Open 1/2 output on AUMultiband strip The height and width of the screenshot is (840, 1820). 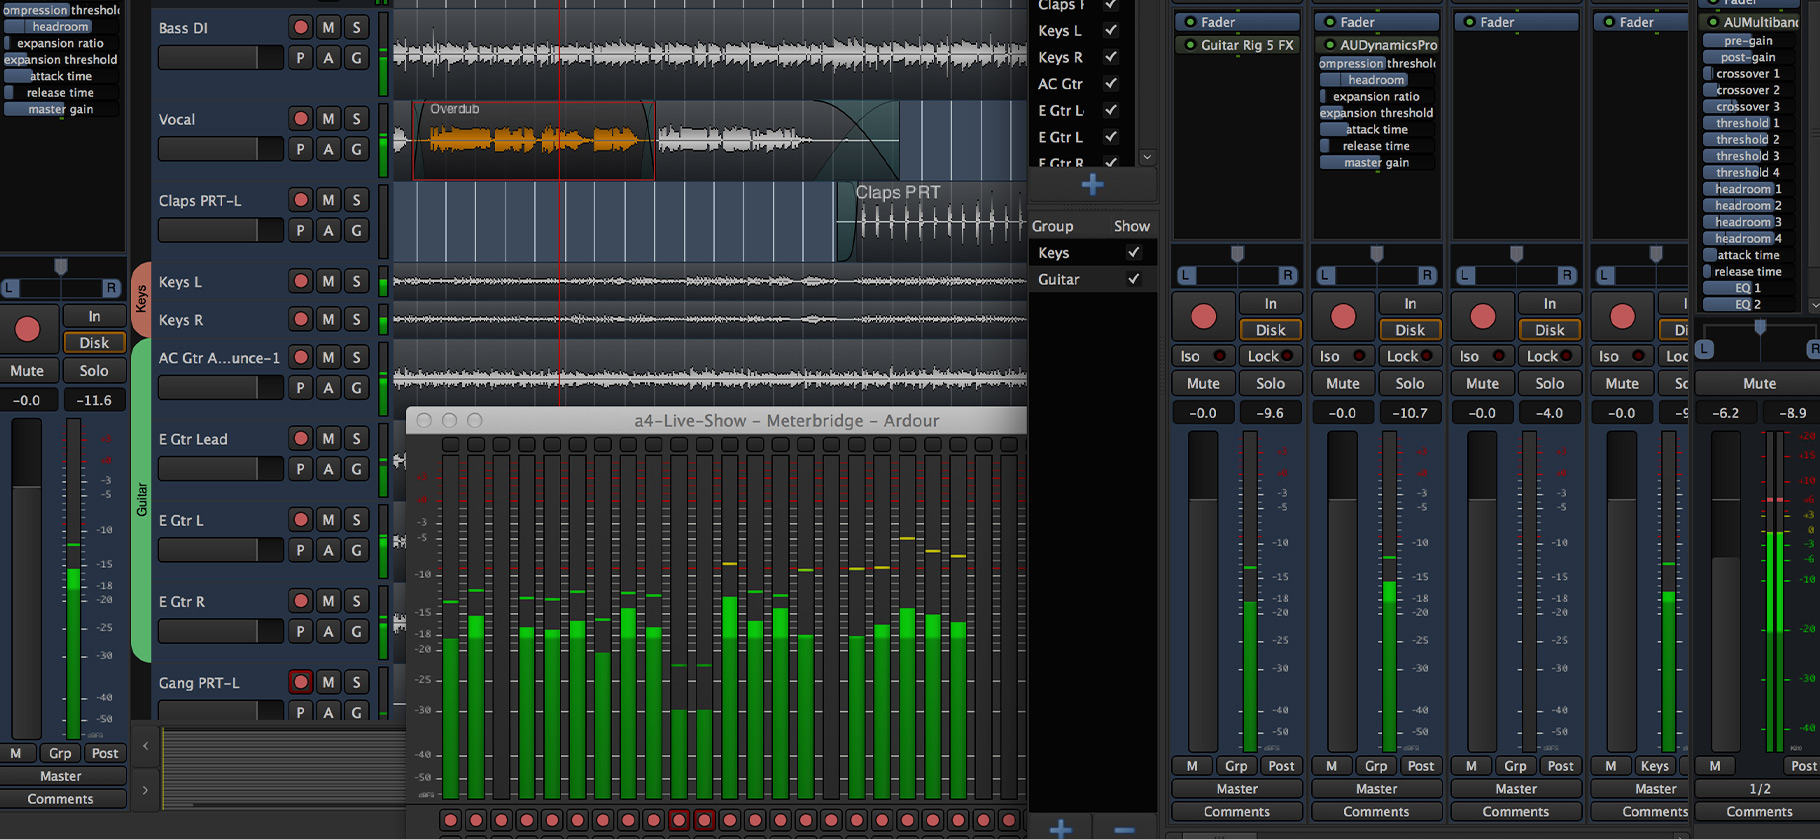click(1759, 789)
